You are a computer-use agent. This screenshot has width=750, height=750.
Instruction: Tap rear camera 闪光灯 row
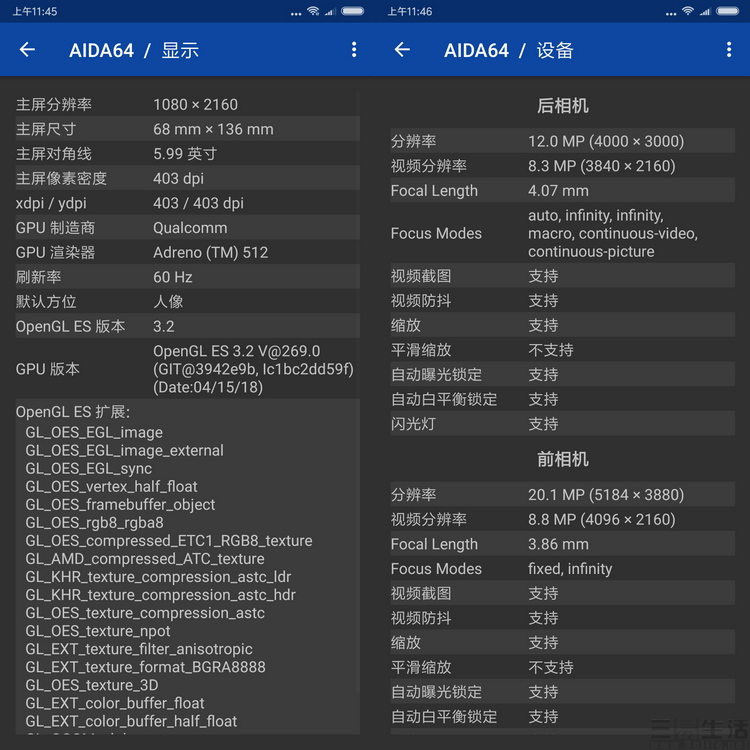[562, 424]
